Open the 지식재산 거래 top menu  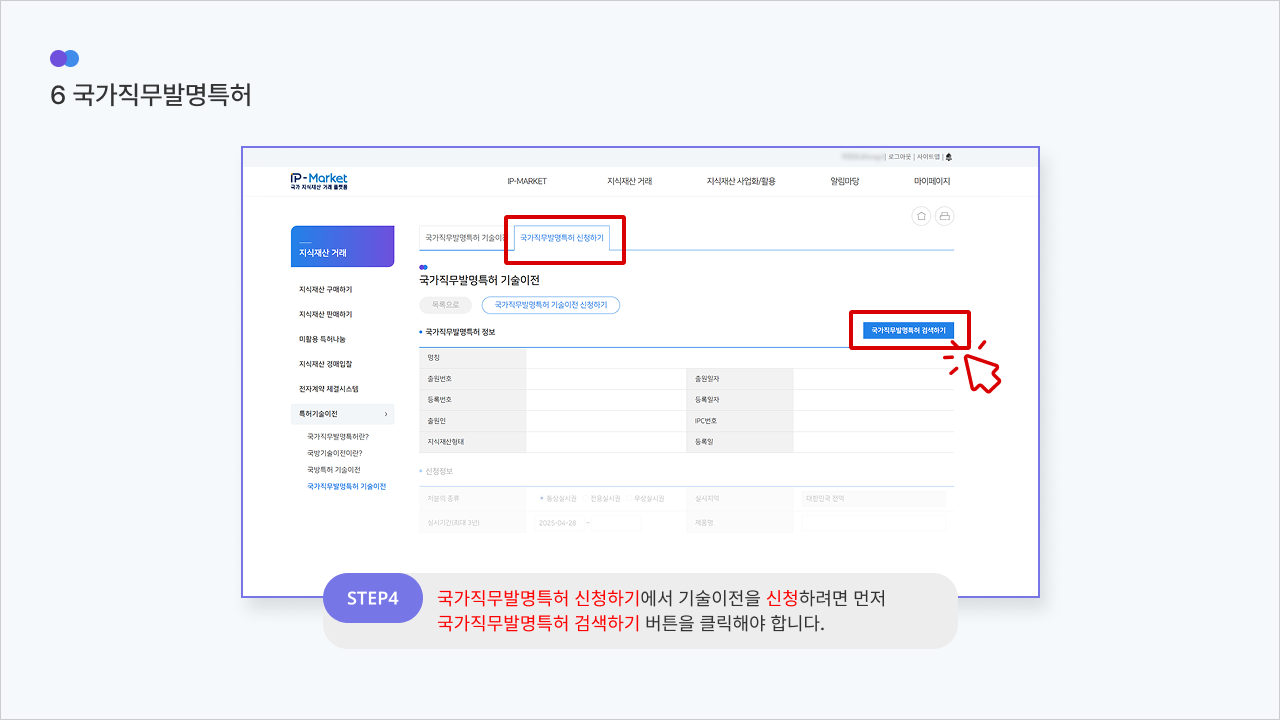point(629,181)
